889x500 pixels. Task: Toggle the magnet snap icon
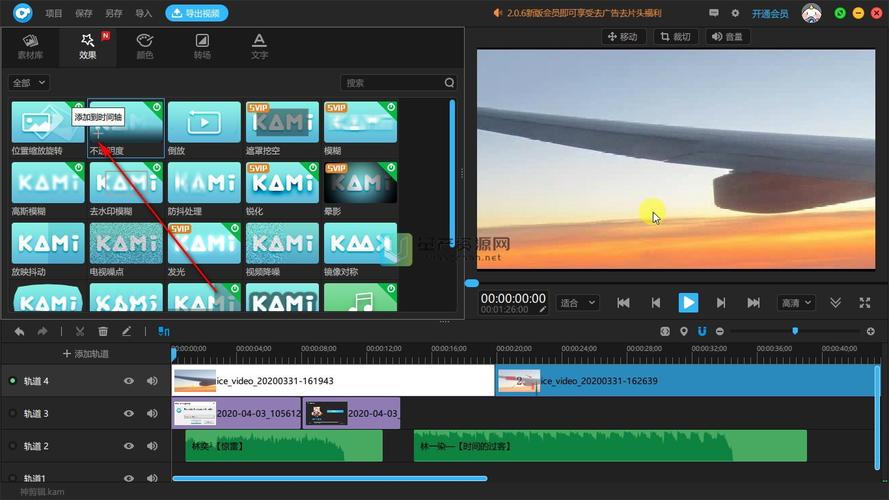coord(702,331)
